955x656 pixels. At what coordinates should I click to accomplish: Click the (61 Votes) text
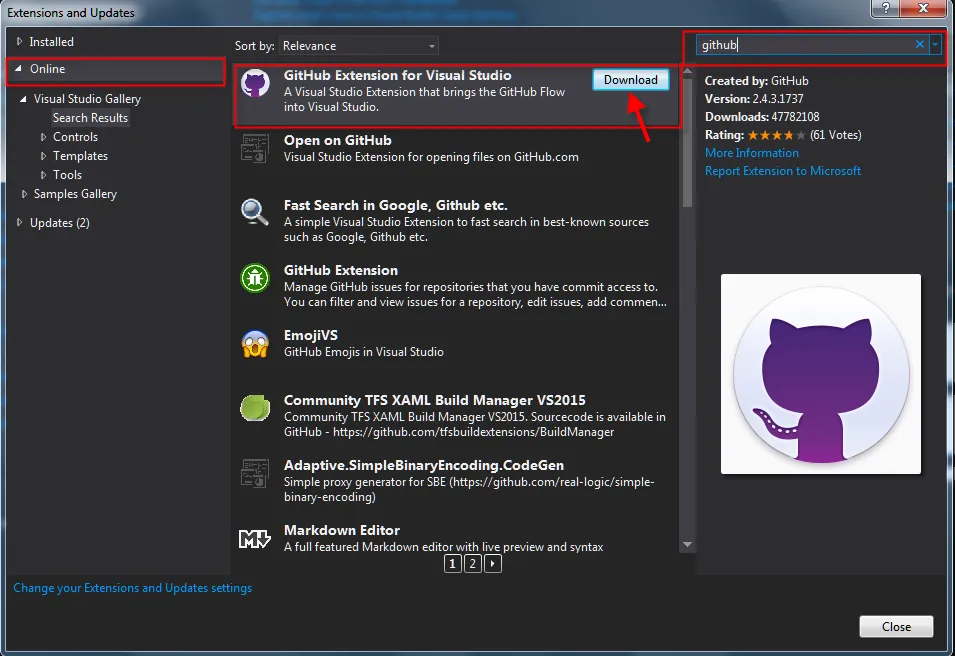pyautogui.click(x=836, y=135)
